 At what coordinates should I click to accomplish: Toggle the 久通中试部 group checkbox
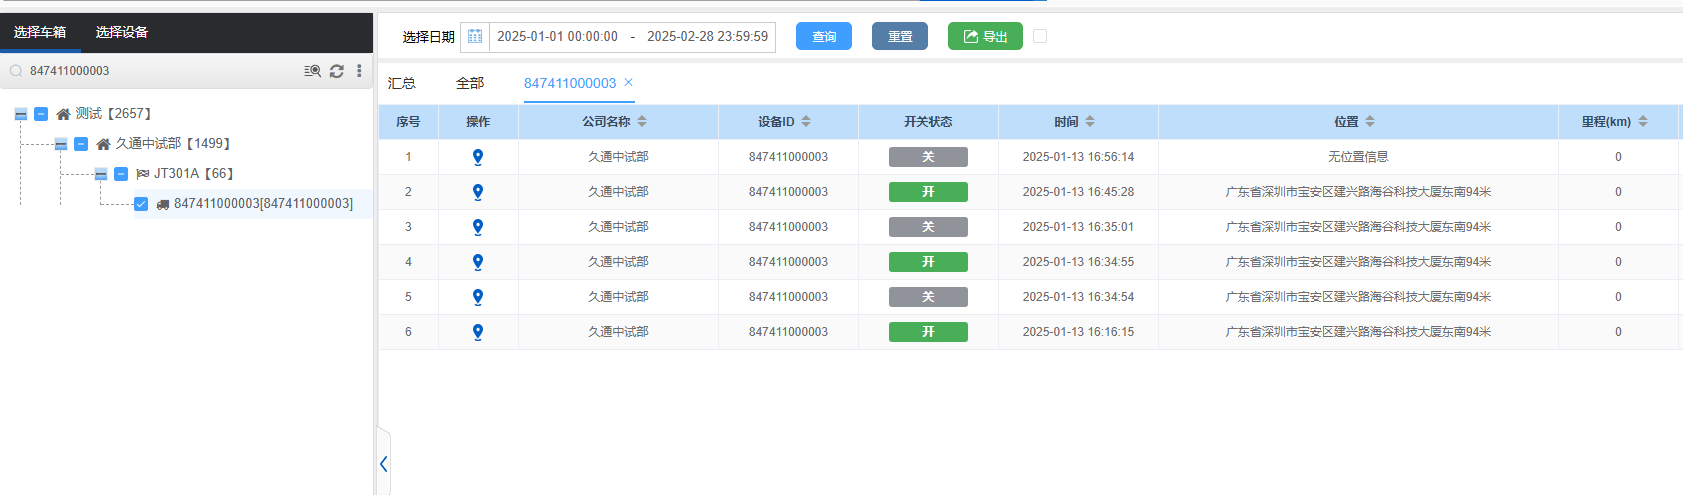click(81, 144)
